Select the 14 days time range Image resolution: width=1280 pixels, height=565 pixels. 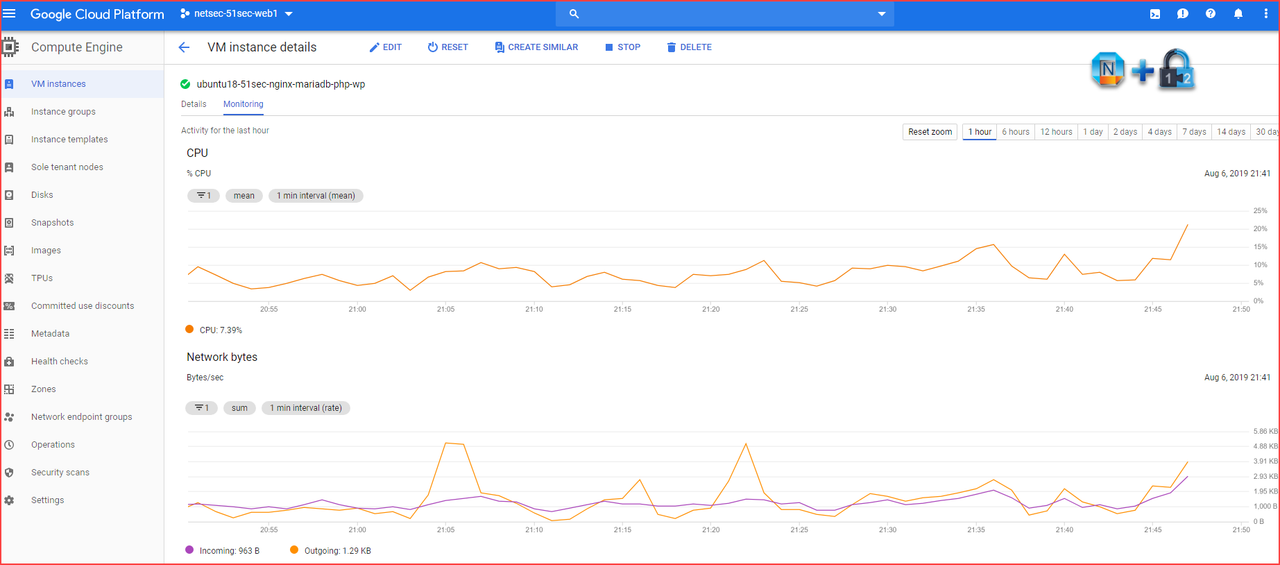pyautogui.click(x=1231, y=132)
